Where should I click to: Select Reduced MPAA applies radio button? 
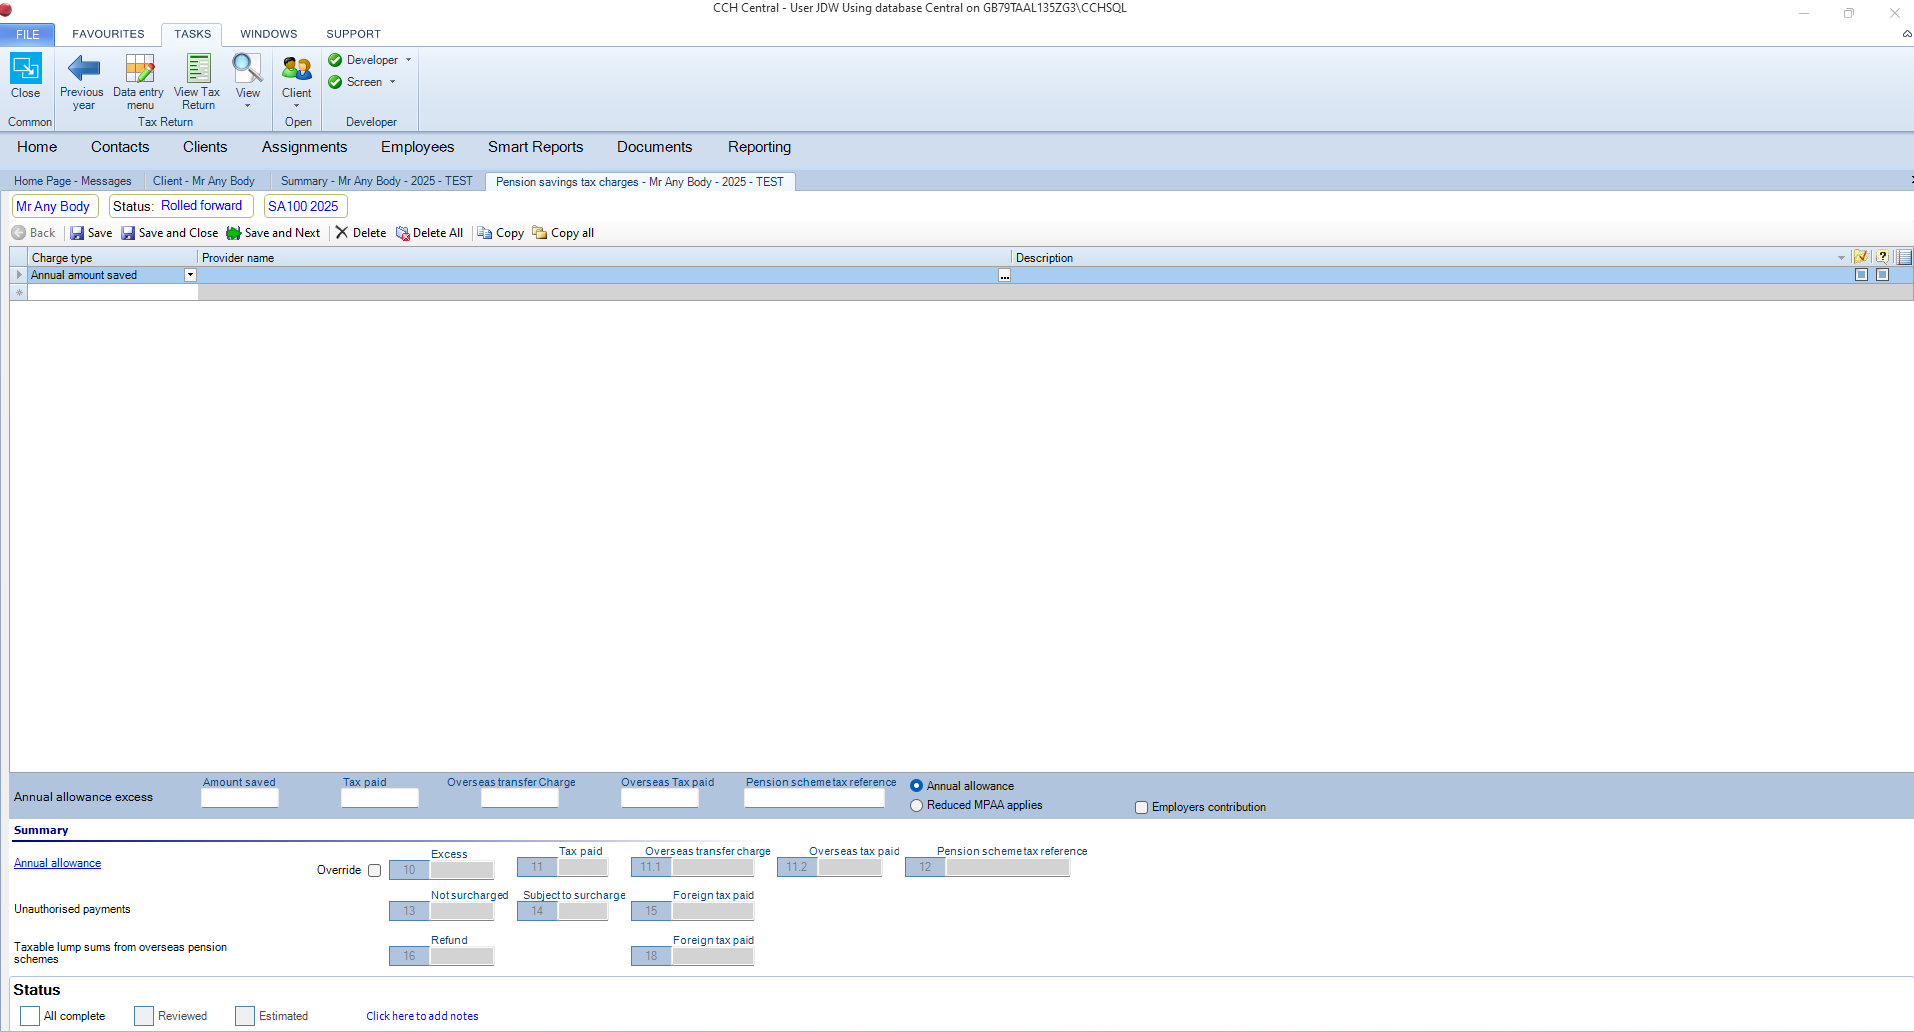(916, 805)
